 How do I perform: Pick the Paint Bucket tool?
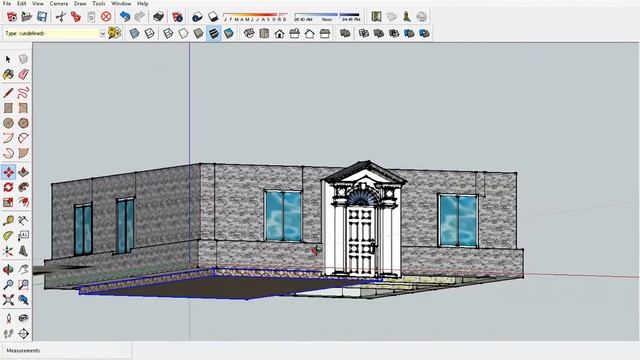pos(8,74)
